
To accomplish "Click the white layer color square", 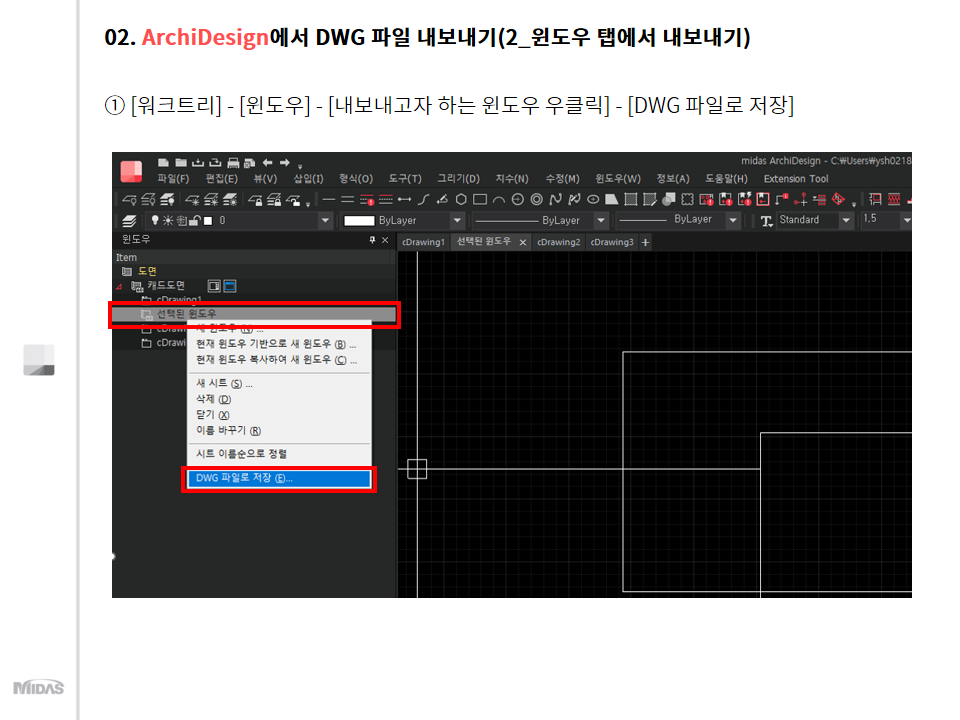I will click(x=208, y=221).
